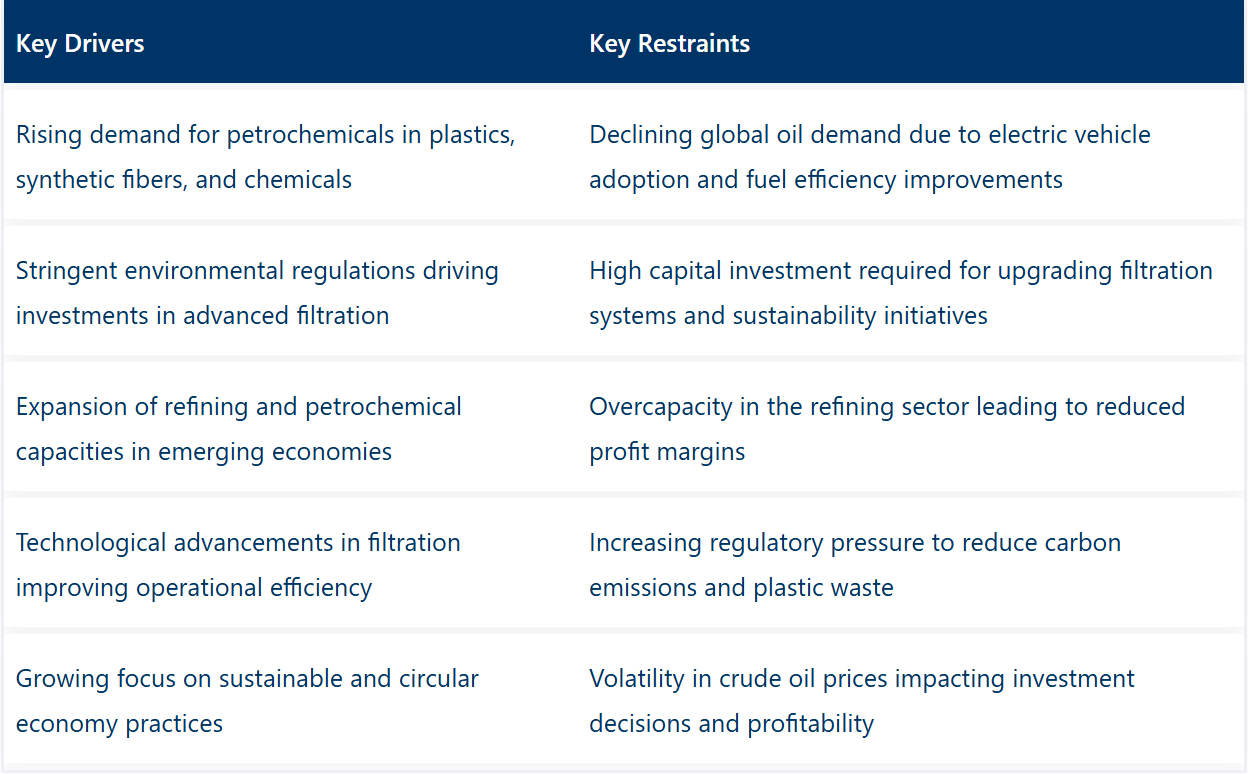Click the increasing regulatory pressure cell
This screenshot has width=1248, height=774.
point(911,565)
